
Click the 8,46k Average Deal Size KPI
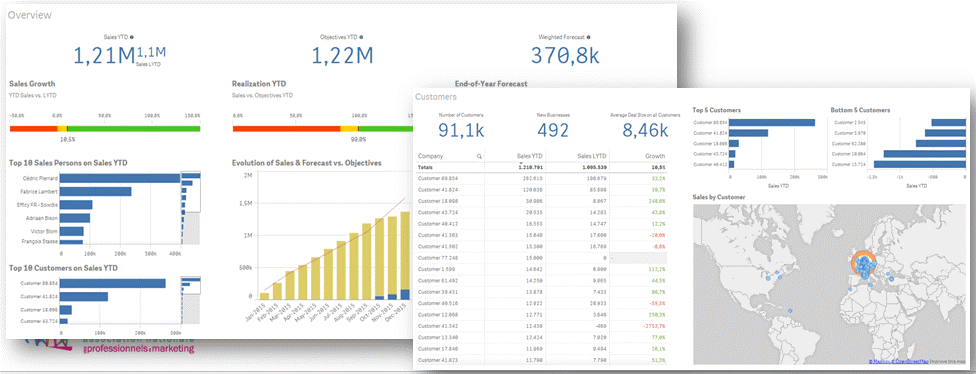pos(645,130)
